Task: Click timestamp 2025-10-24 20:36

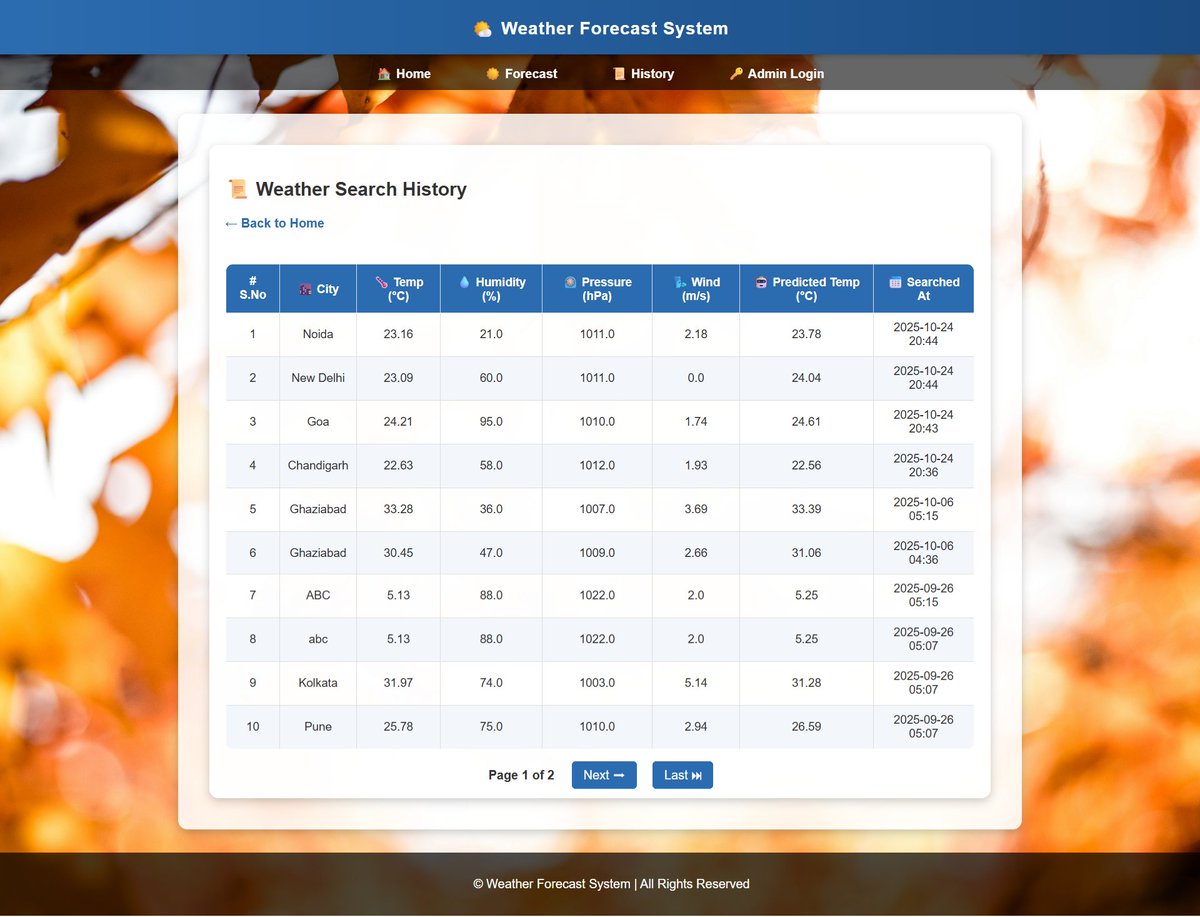Action: point(923,466)
